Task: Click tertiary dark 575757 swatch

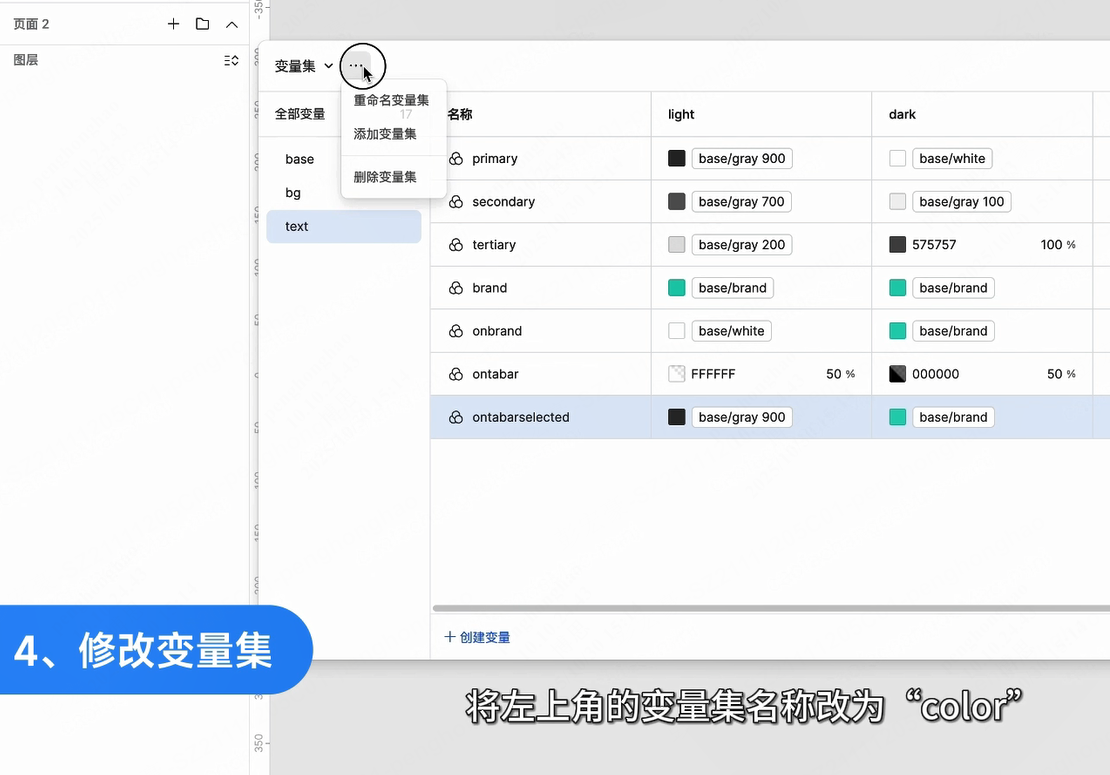Action: click(x=898, y=245)
